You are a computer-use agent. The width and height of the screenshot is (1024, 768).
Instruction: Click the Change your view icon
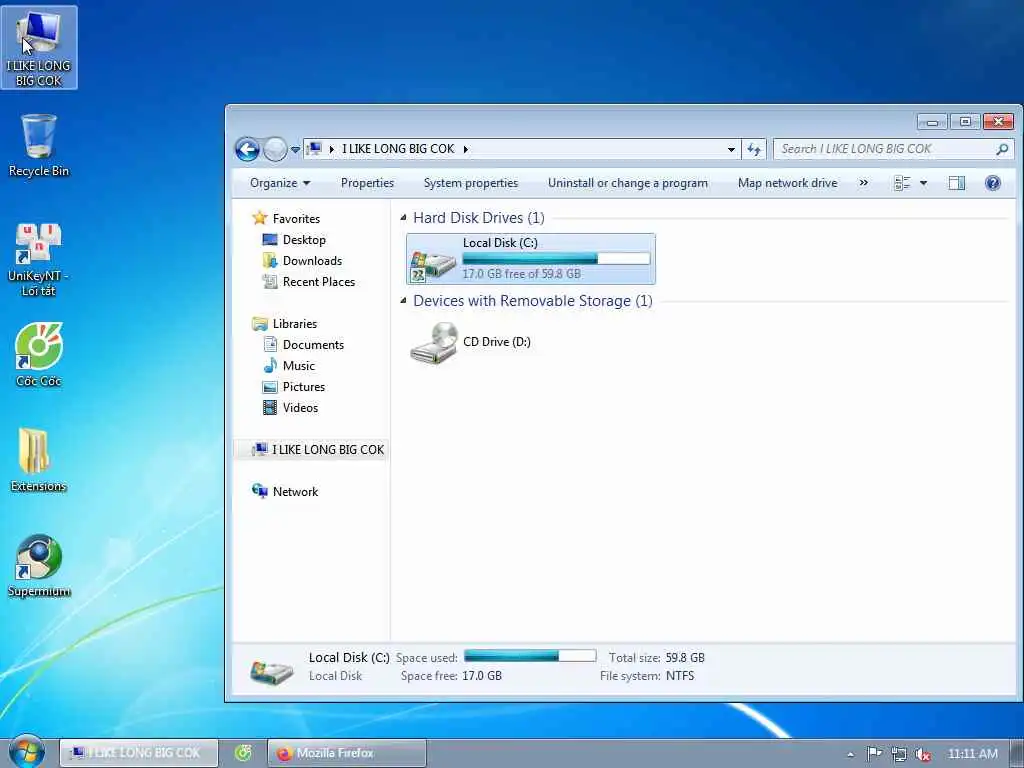coord(902,184)
